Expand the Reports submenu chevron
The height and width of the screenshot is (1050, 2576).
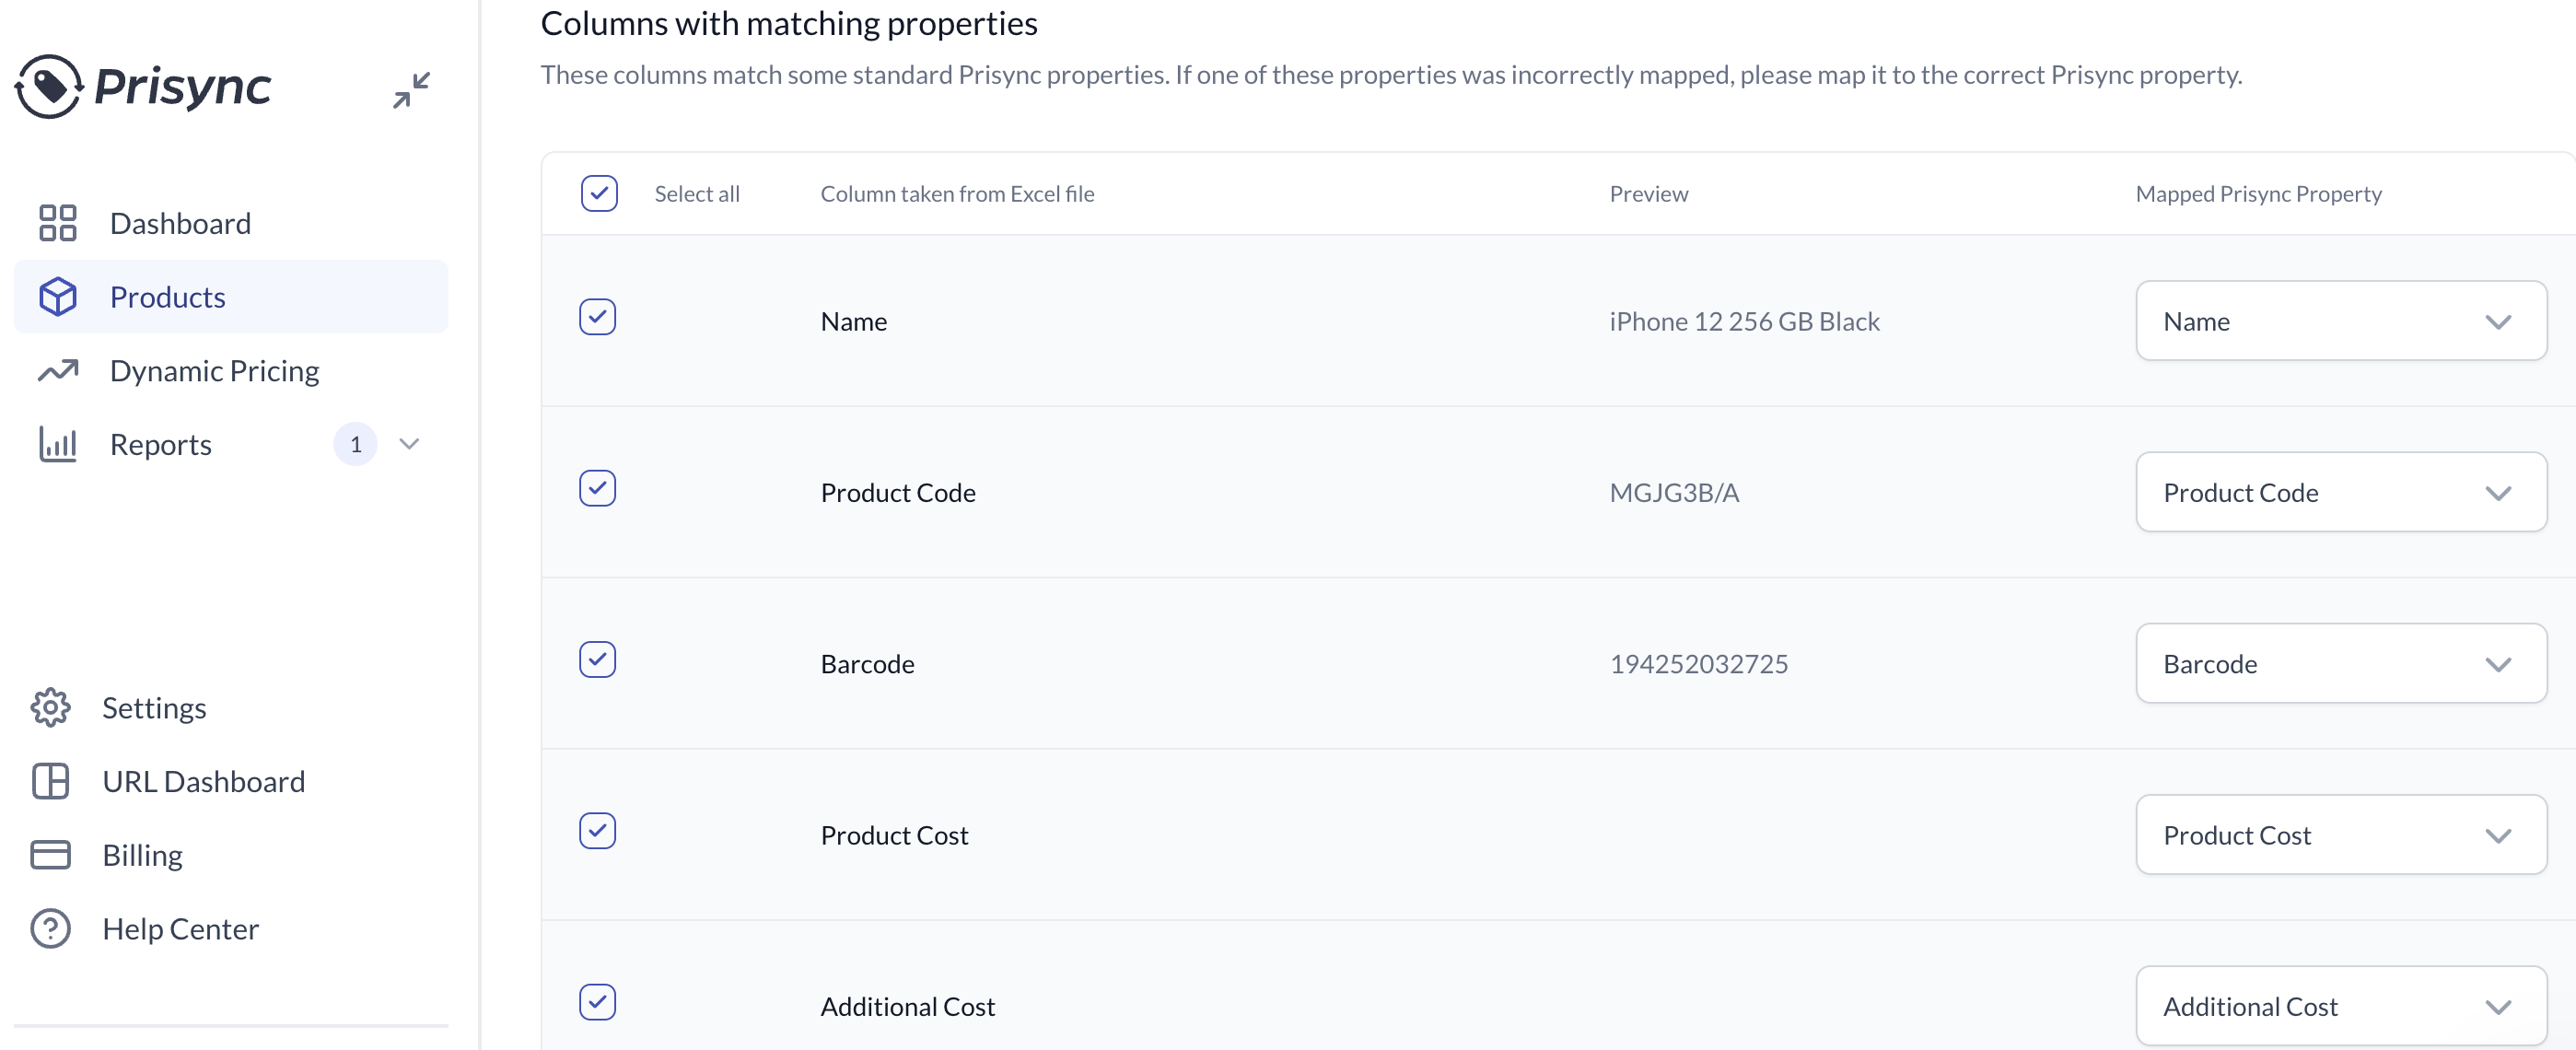(409, 444)
